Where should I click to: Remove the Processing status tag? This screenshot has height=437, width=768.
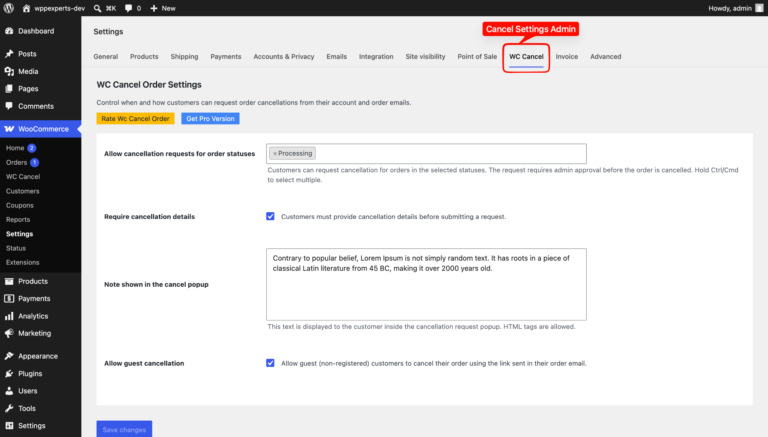[275, 153]
